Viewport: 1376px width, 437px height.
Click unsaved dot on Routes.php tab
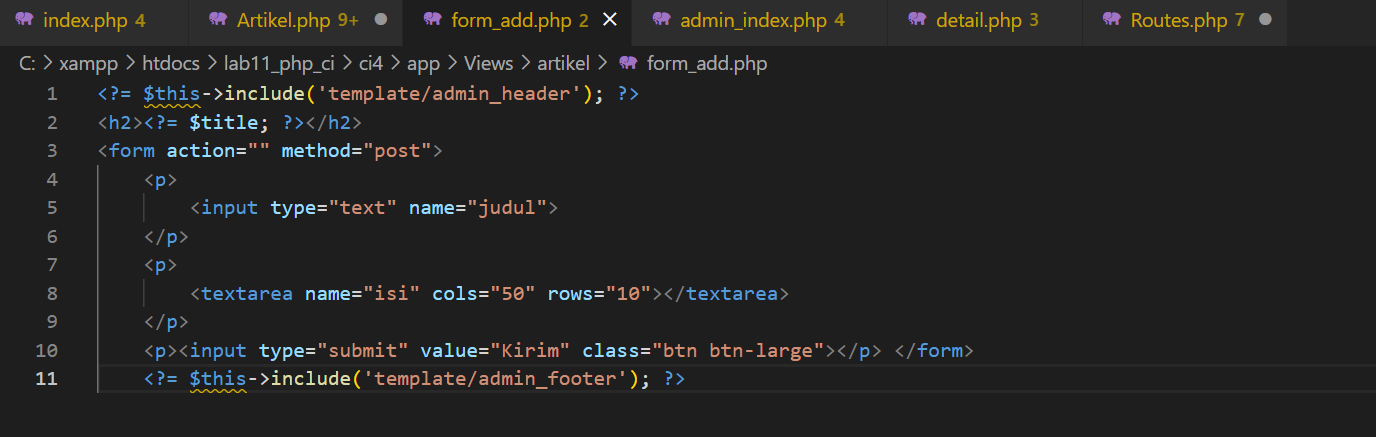click(1265, 20)
